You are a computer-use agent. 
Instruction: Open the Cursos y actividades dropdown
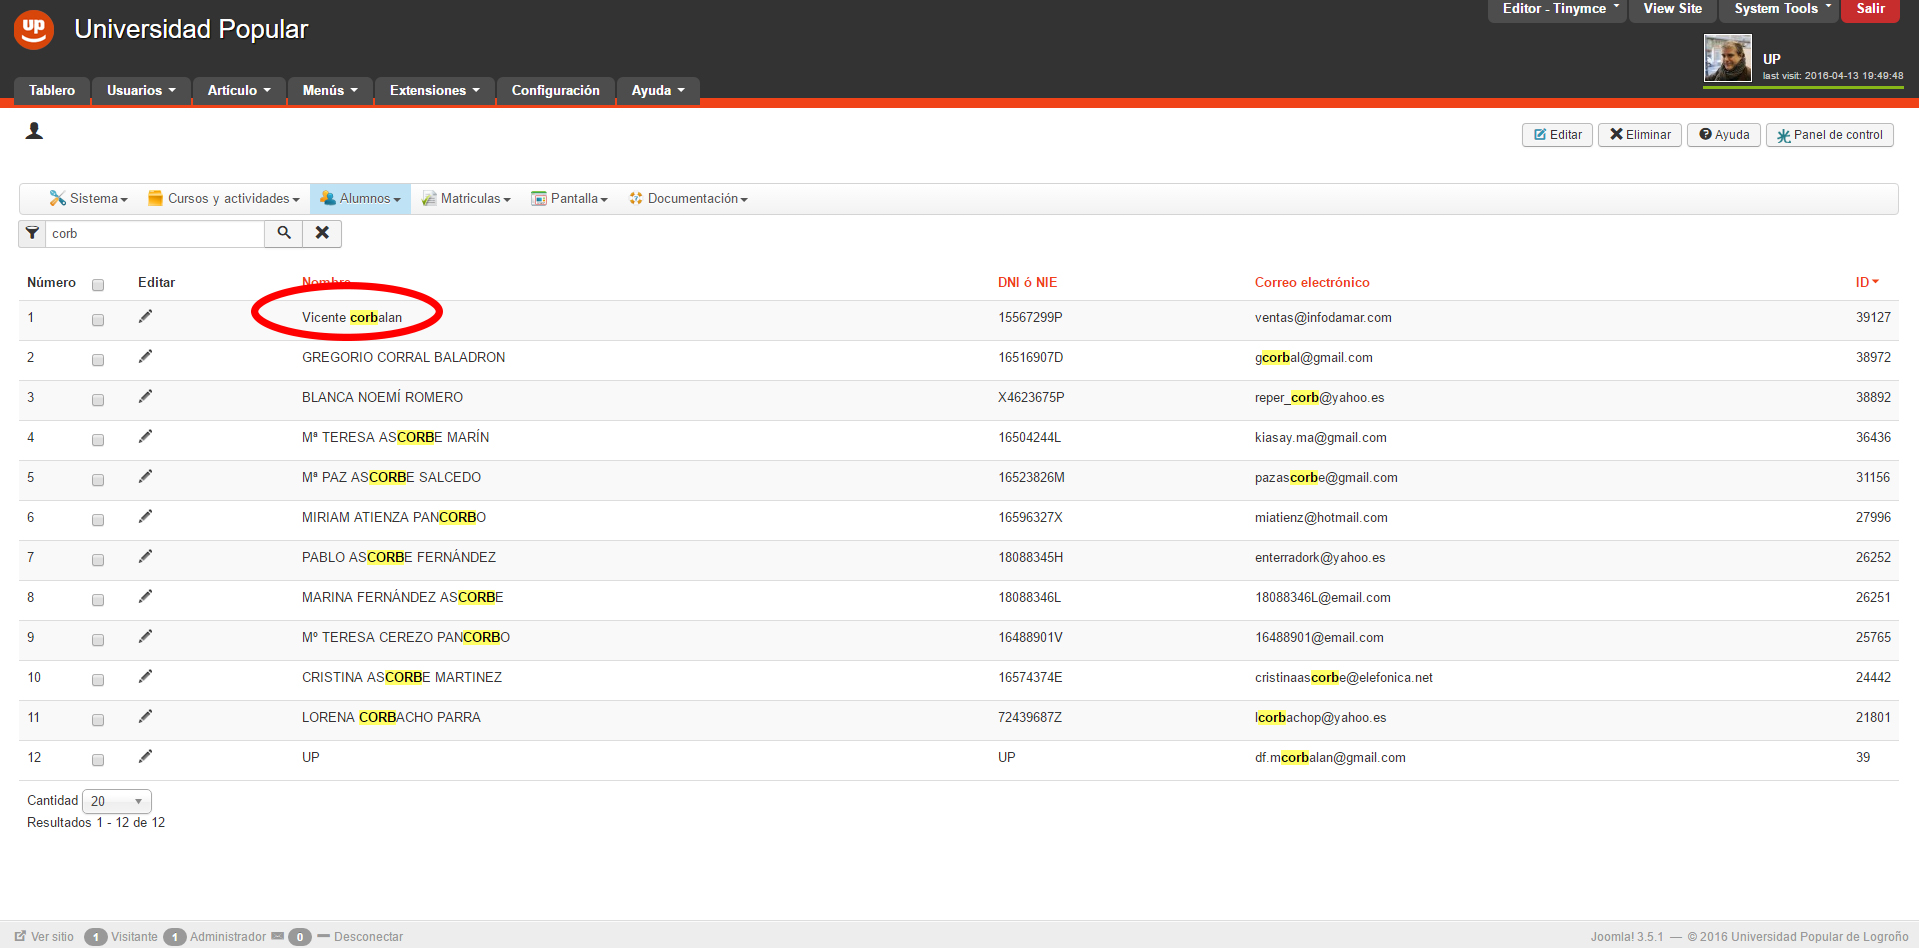coord(224,199)
